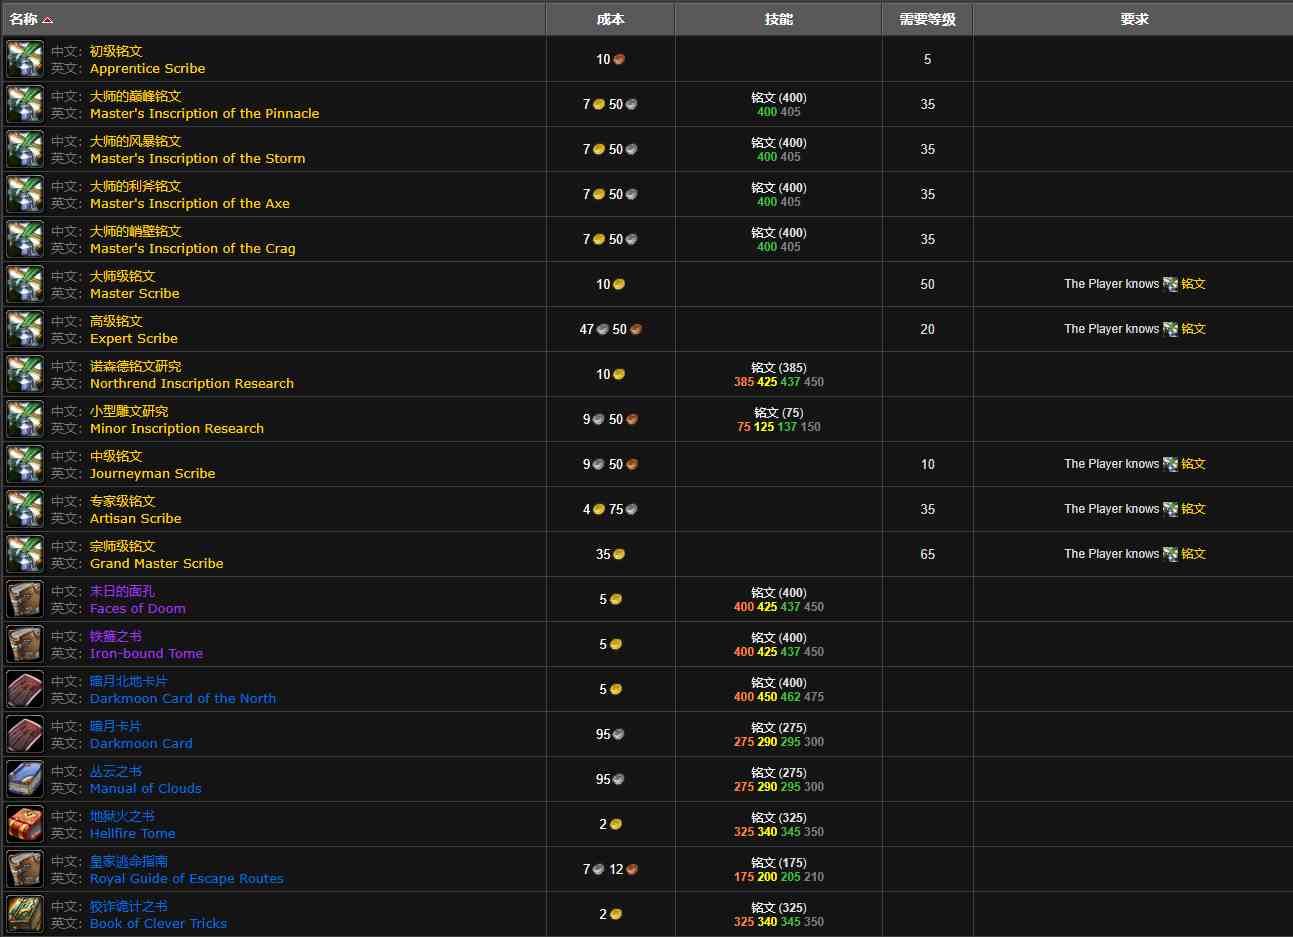Viewport: 1293px width, 937px height.
Task: Sort by the 成本 column header
Action: coord(610,19)
